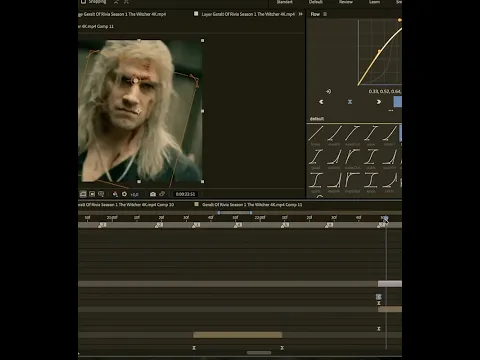The height and width of the screenshot is (360, 480).
Task: Select fourth preset in second Flow row
Action: pyautogui.click(x=371, y=159)
